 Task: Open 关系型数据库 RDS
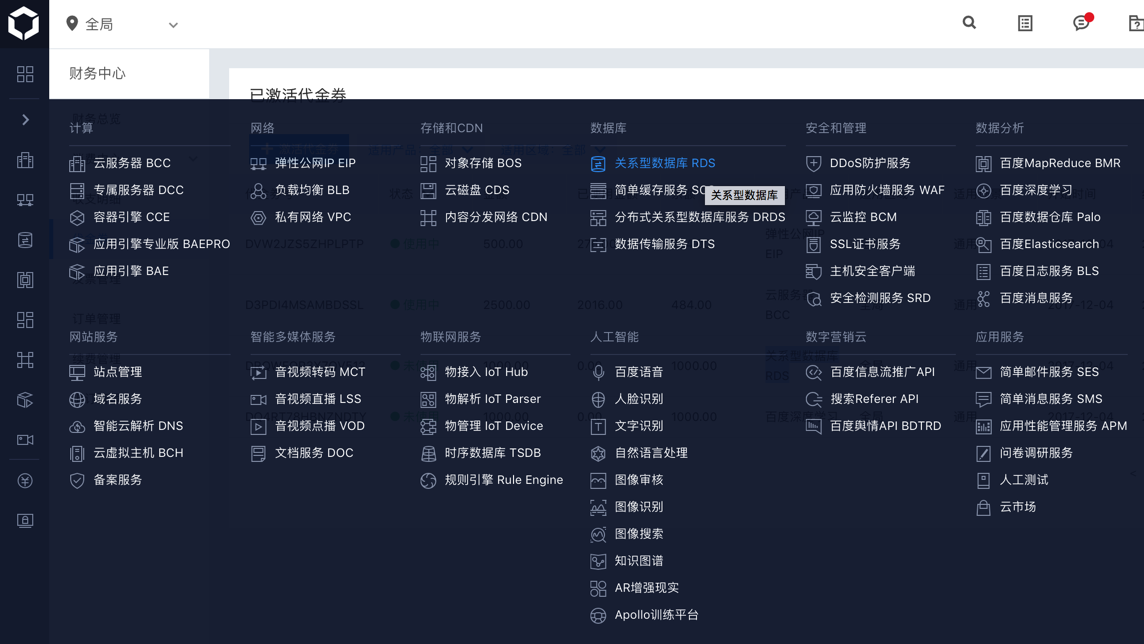click(665, 163)
